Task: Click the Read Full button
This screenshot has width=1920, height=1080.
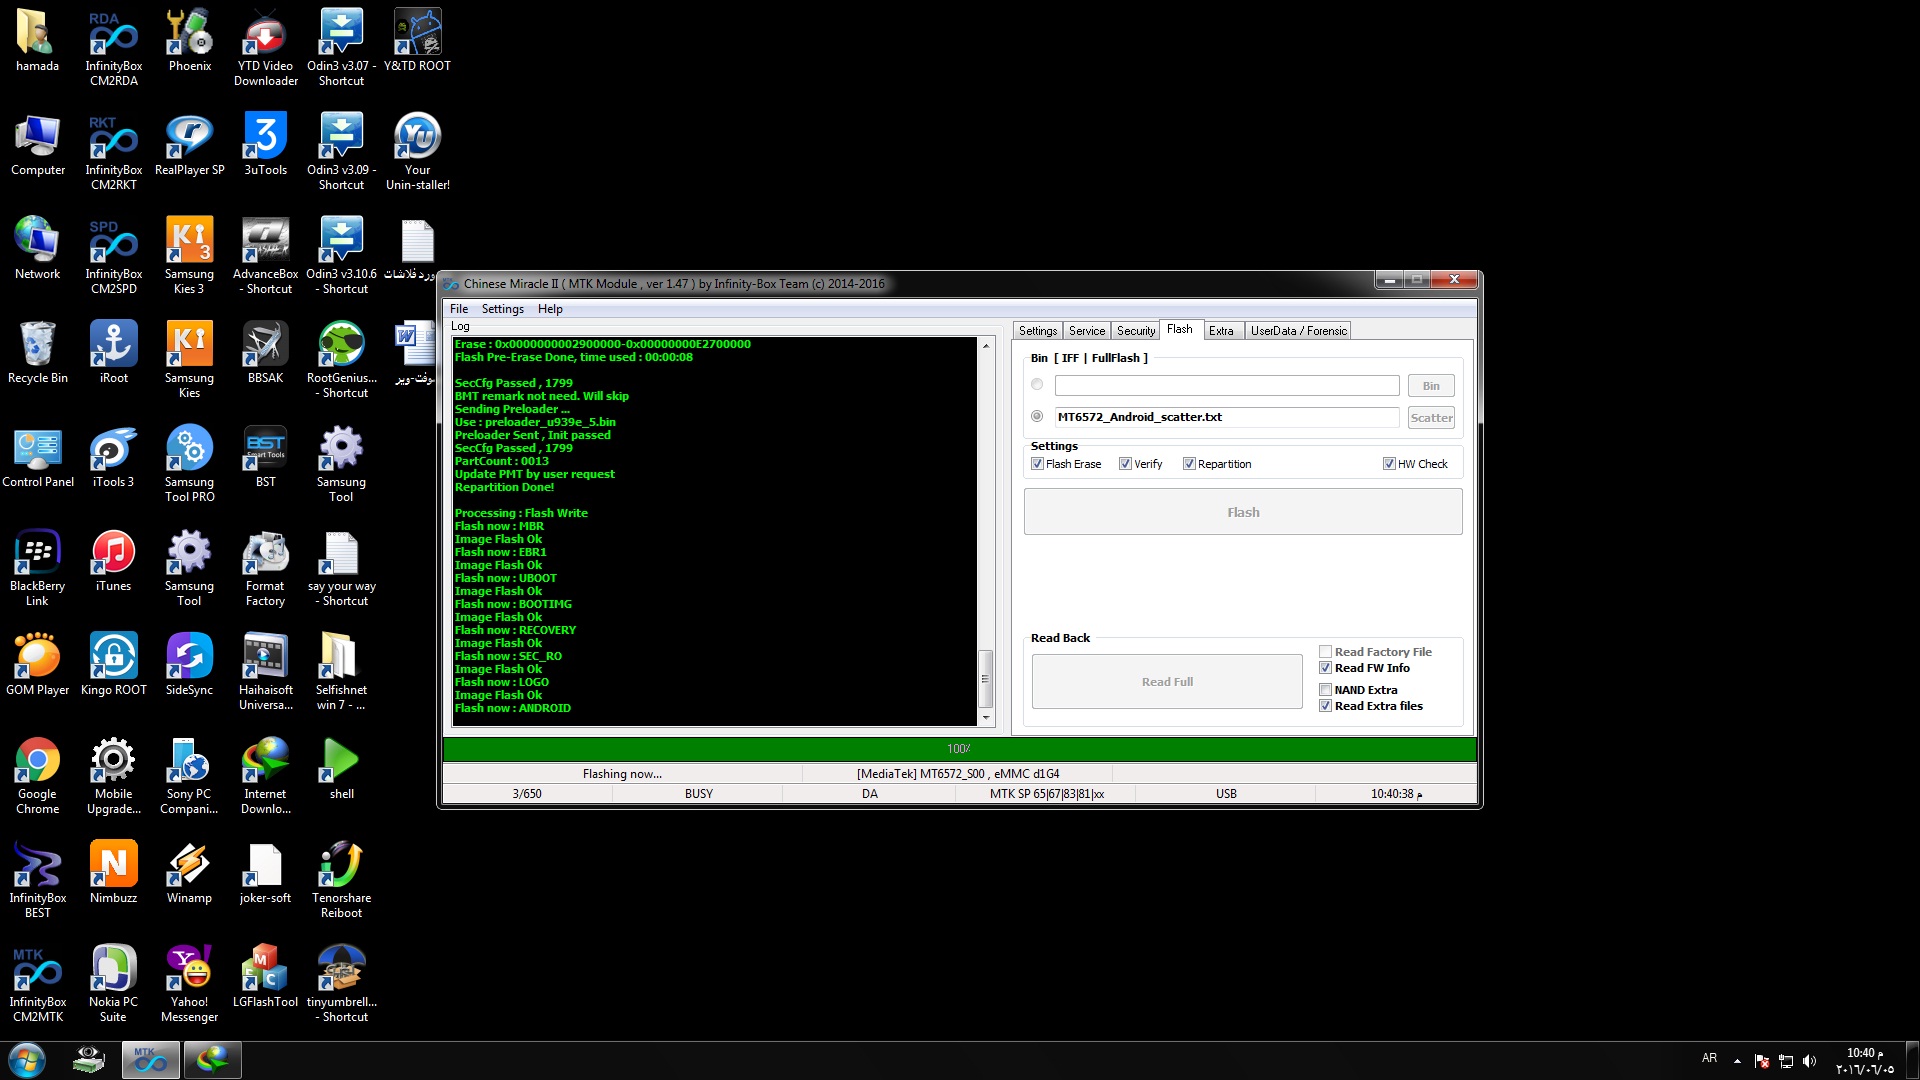Action: coord(1167,682)
